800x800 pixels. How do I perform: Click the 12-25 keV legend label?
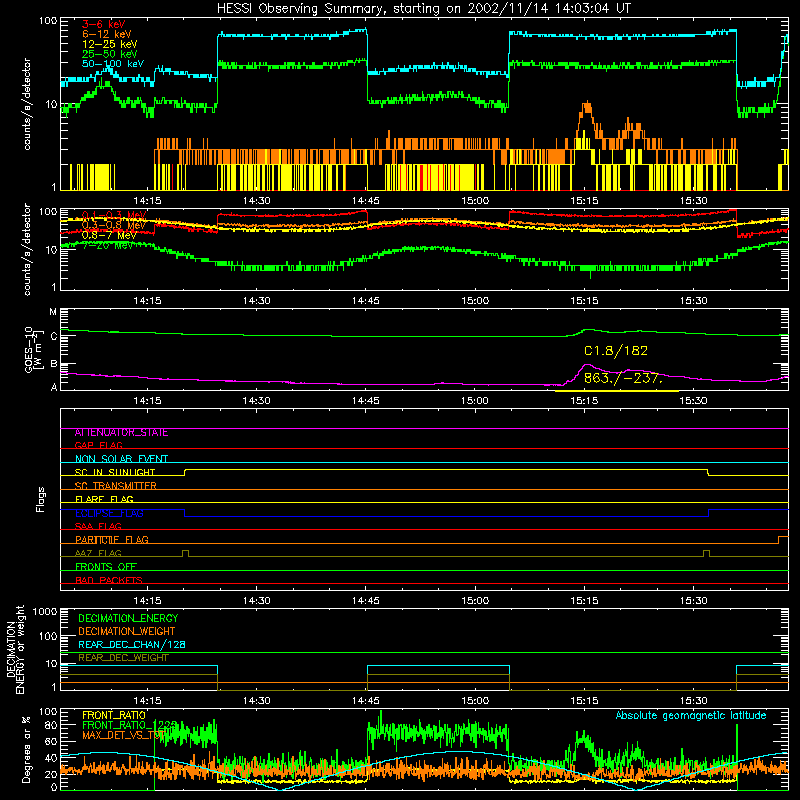click(x=109, y=44)
